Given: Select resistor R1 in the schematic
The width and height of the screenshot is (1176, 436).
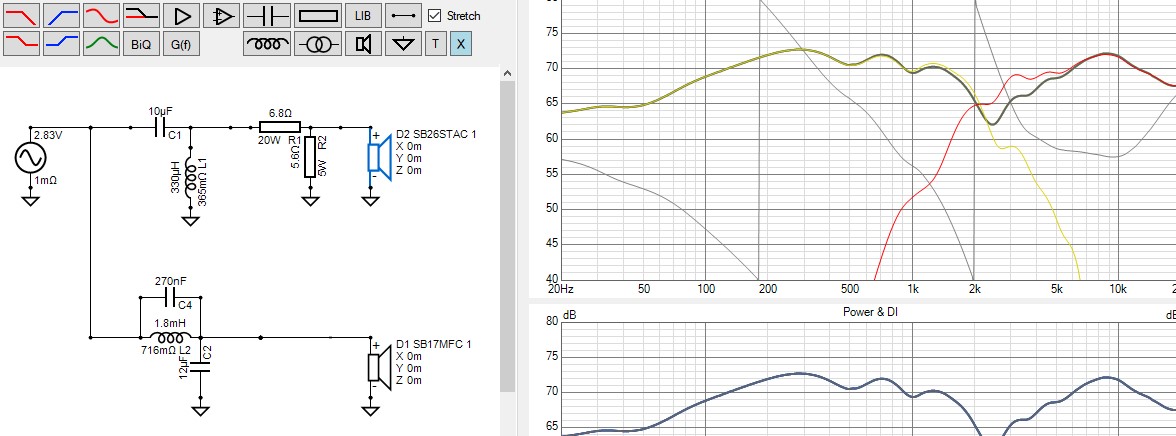Looking at the screenshot, I should pos(280,128).
